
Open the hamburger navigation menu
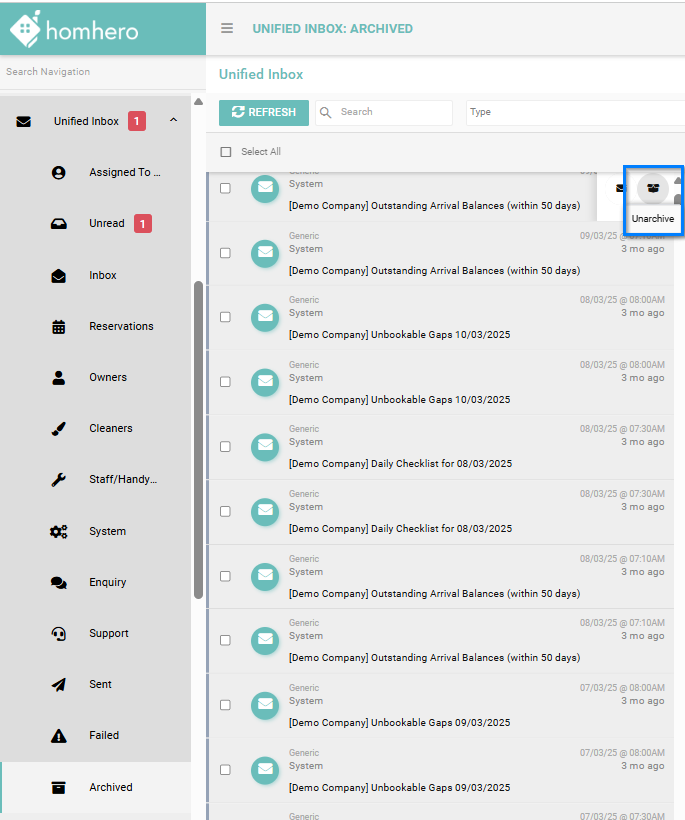227,28
